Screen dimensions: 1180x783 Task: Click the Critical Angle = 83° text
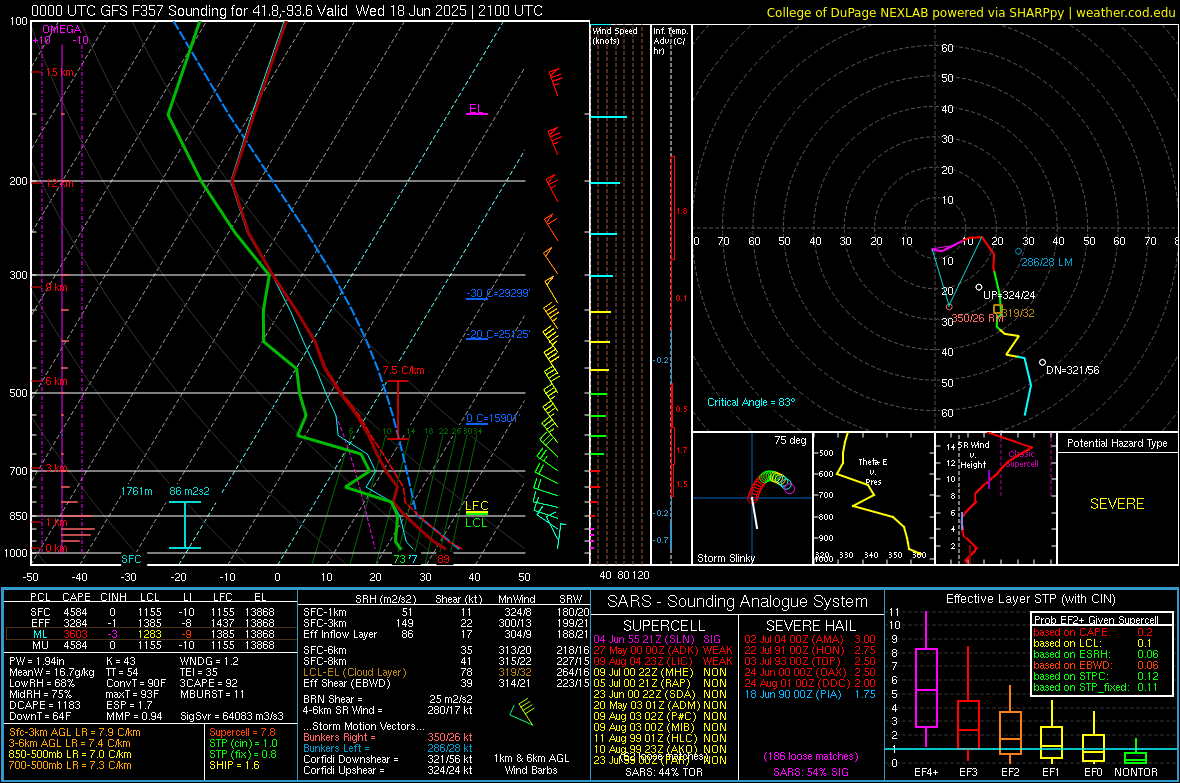[x=751, y=402]
